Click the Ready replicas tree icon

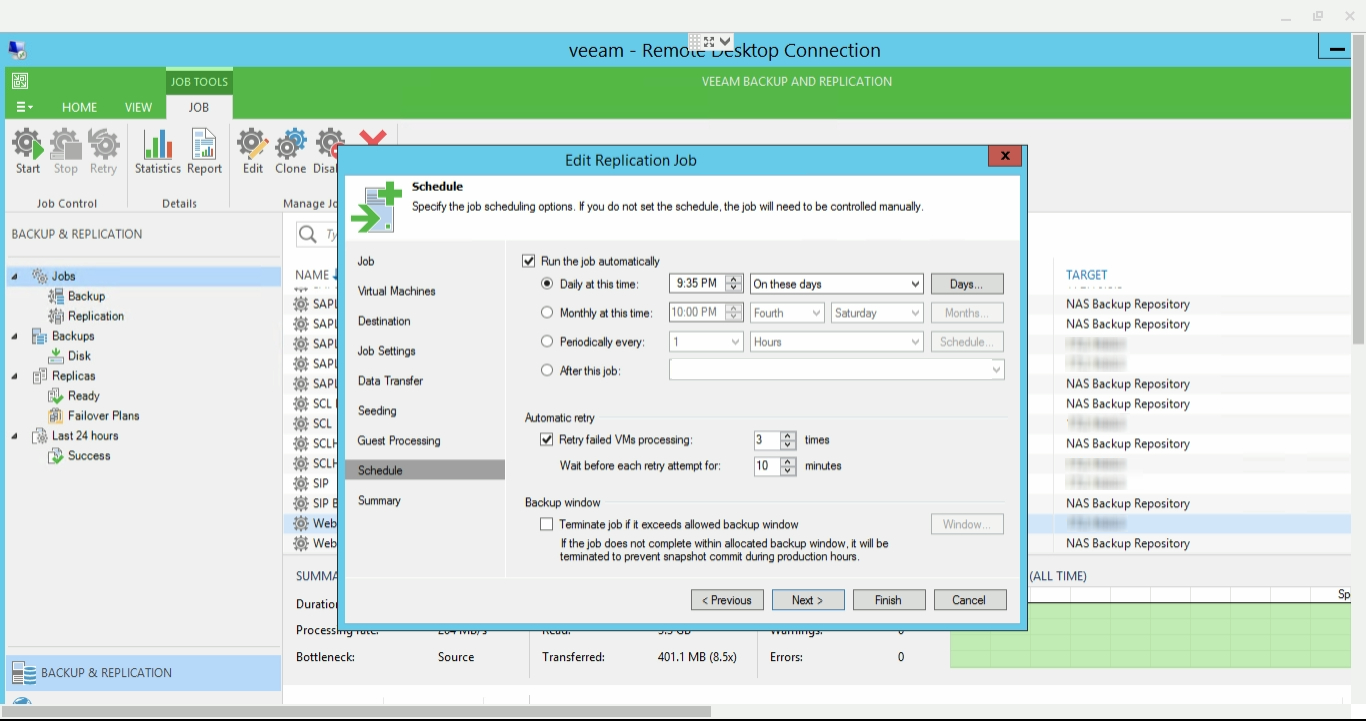click(56, 396)
